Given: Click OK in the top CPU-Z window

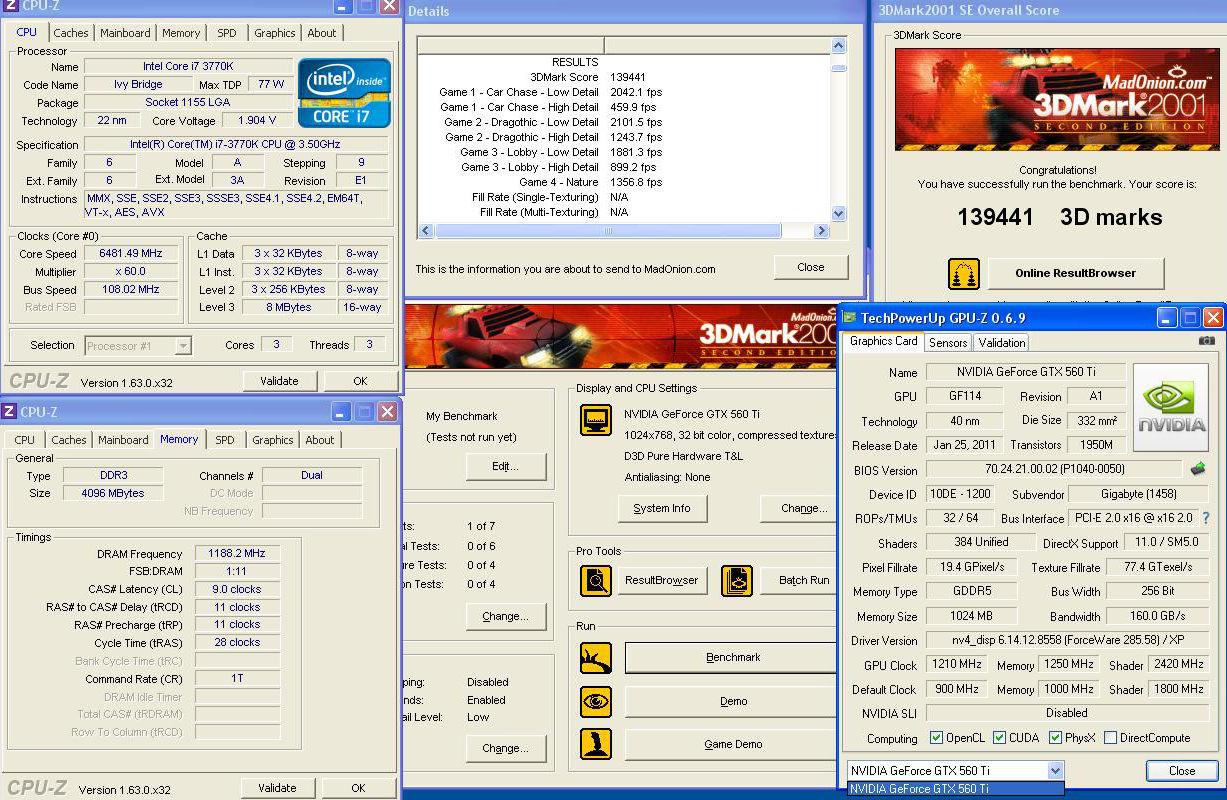Looking at the screenshot, I should click(x=360, y=381).
